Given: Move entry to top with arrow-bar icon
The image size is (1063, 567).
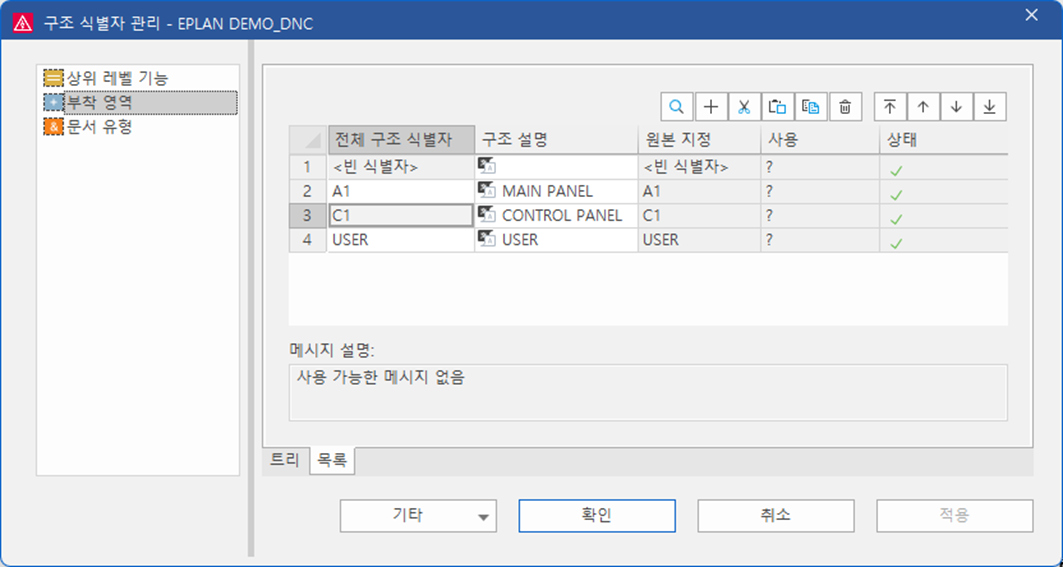Looking at the screenshot, I should (889, 107).
